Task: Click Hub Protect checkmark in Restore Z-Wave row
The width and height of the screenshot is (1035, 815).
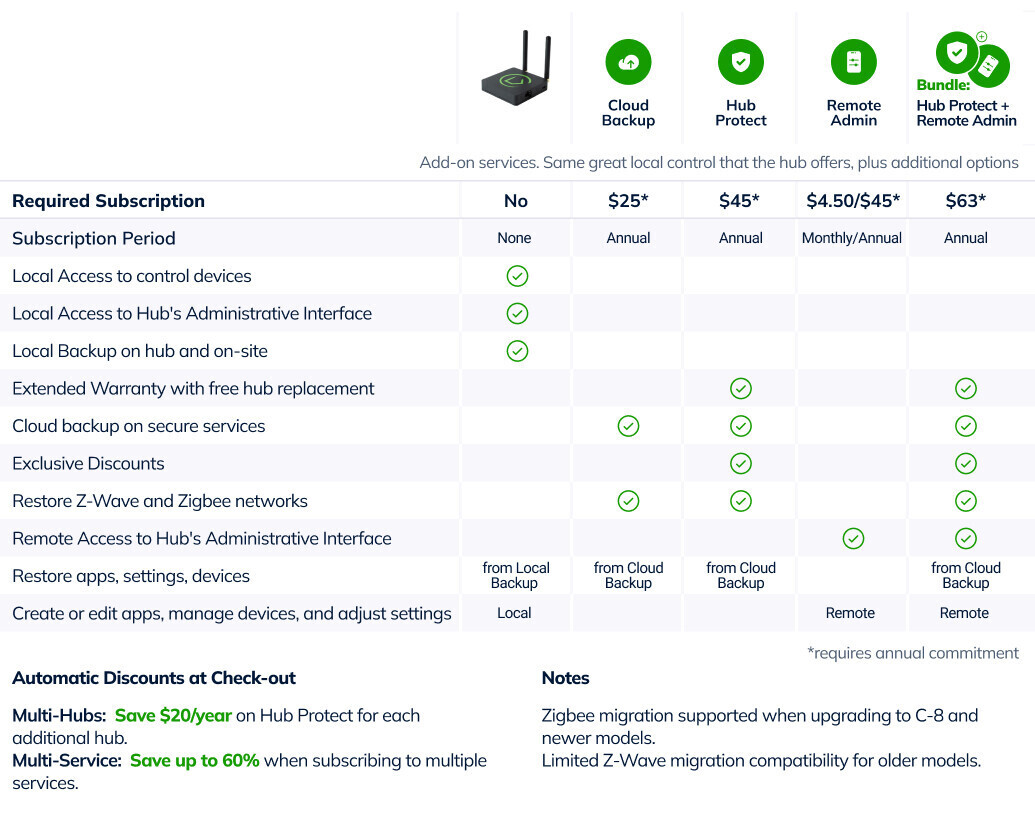Action: click(x=741, y=501)
